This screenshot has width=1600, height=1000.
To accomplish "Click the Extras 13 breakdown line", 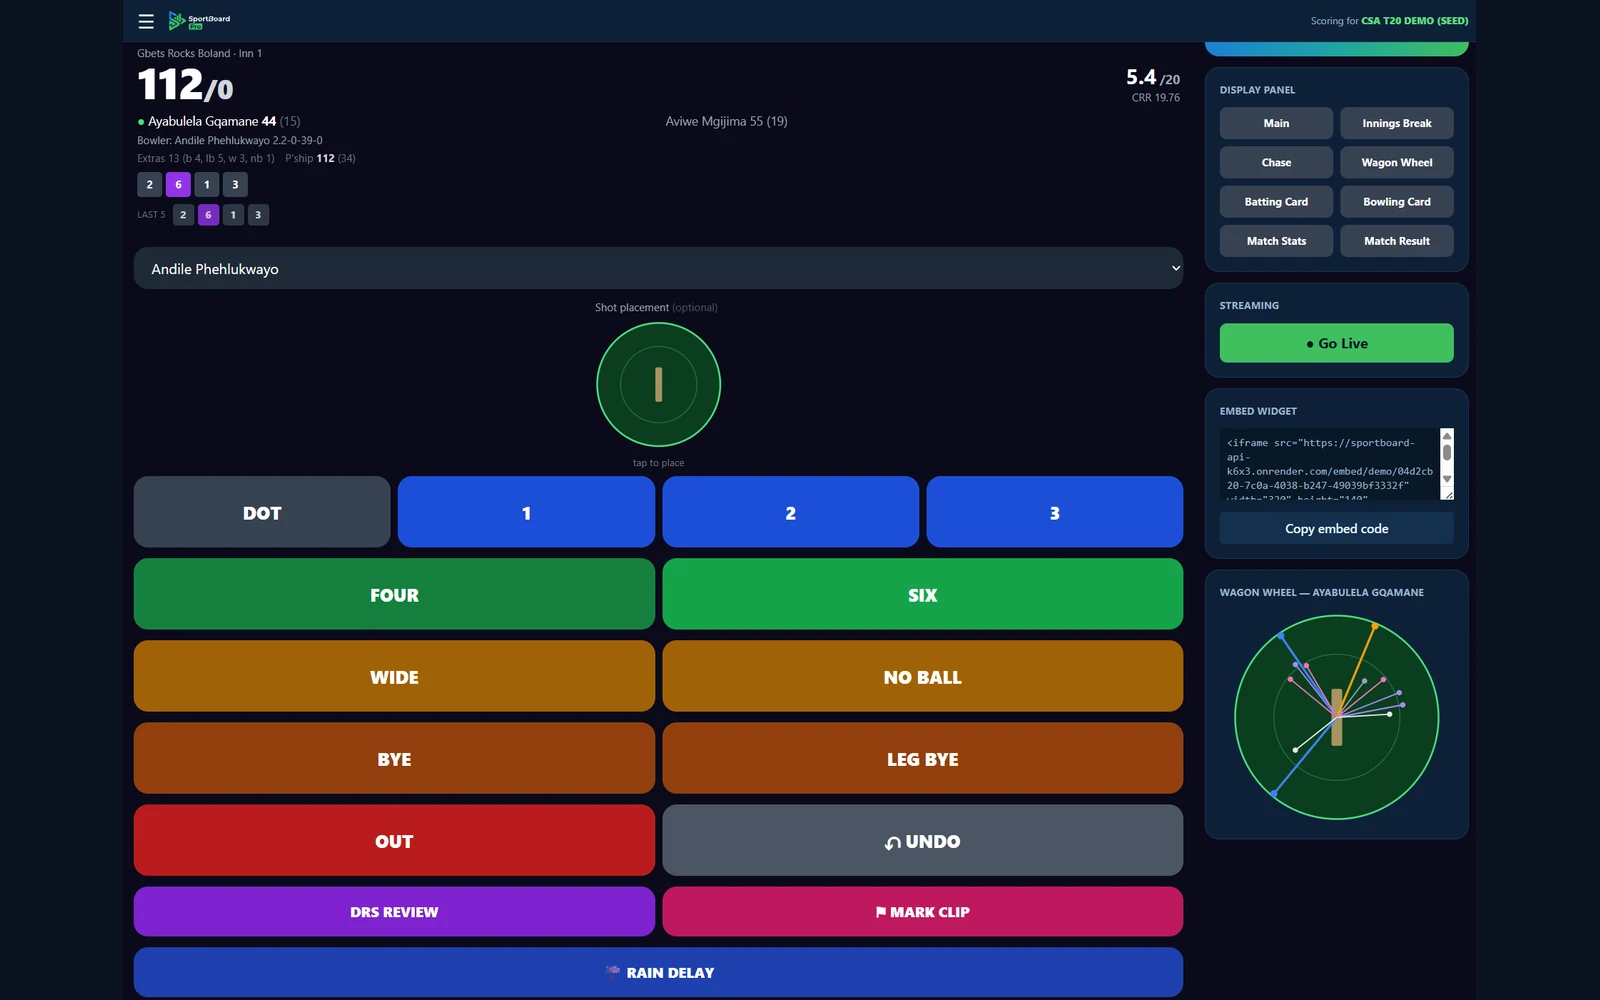I will click(x=206, y=158).
